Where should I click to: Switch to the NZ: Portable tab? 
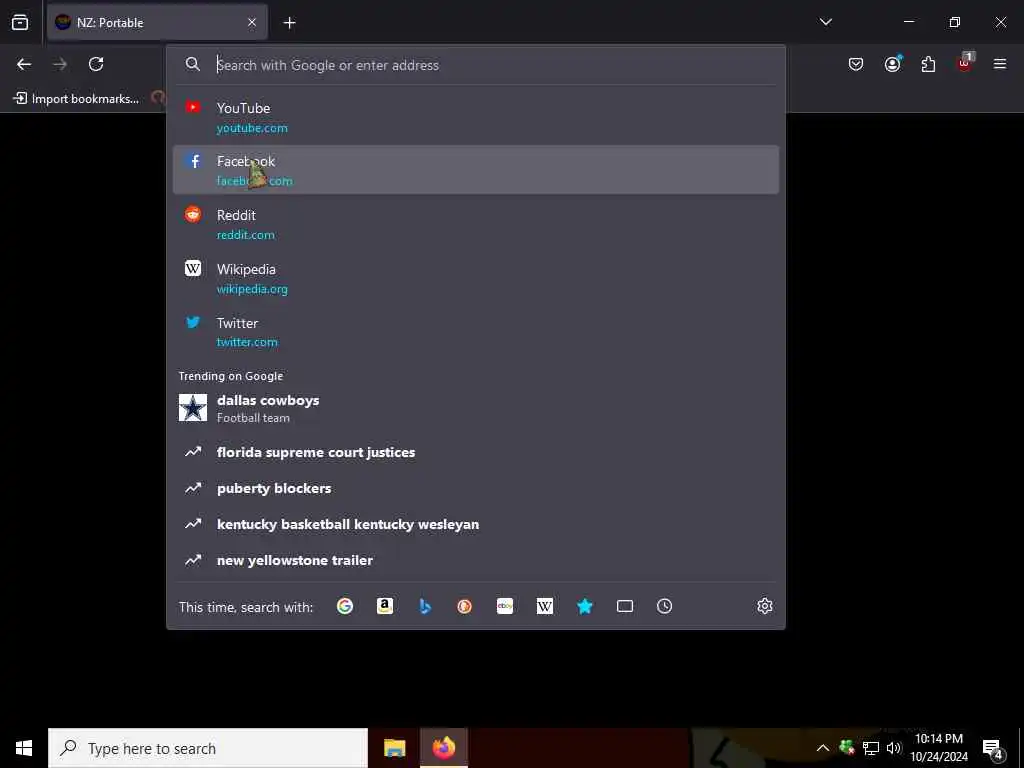click(157, 22)
